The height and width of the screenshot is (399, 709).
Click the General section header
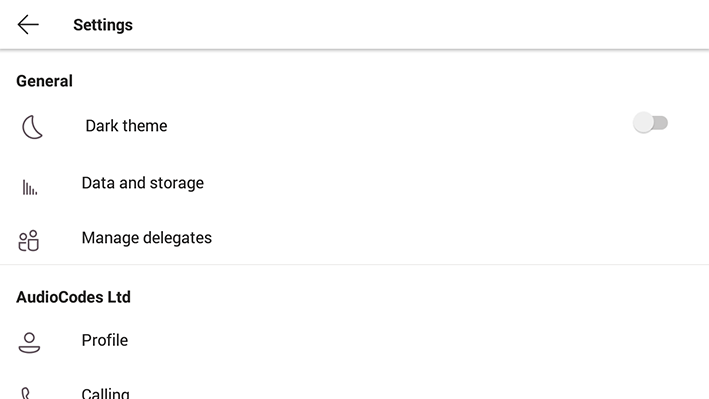click(44, 81)
